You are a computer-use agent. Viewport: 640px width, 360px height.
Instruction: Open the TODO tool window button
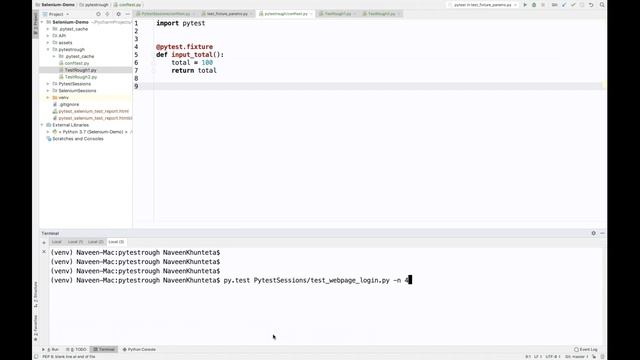(x=77, y=349)
